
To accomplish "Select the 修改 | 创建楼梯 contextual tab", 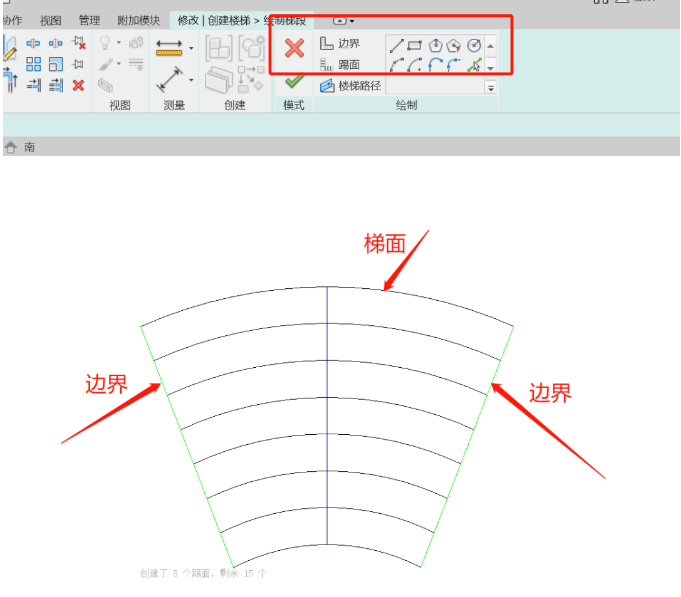I will click(242, 20).
